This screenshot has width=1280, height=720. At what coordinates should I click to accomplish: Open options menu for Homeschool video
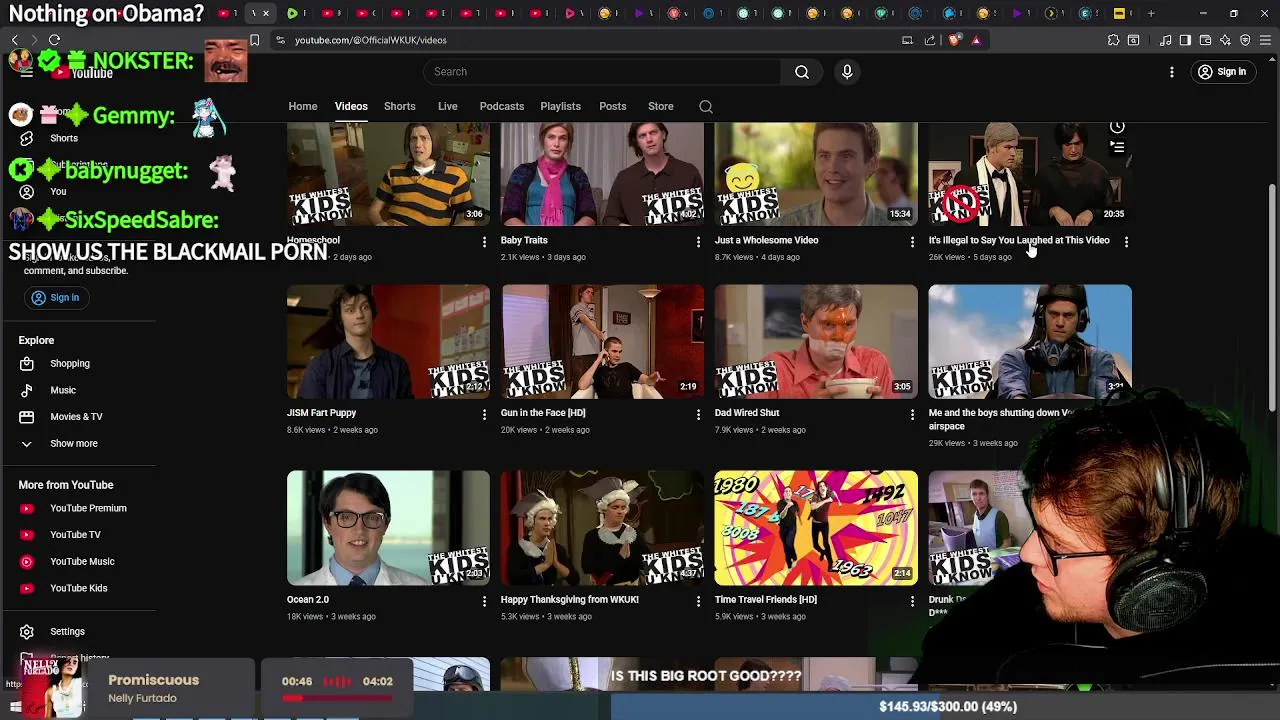[484, 242]
